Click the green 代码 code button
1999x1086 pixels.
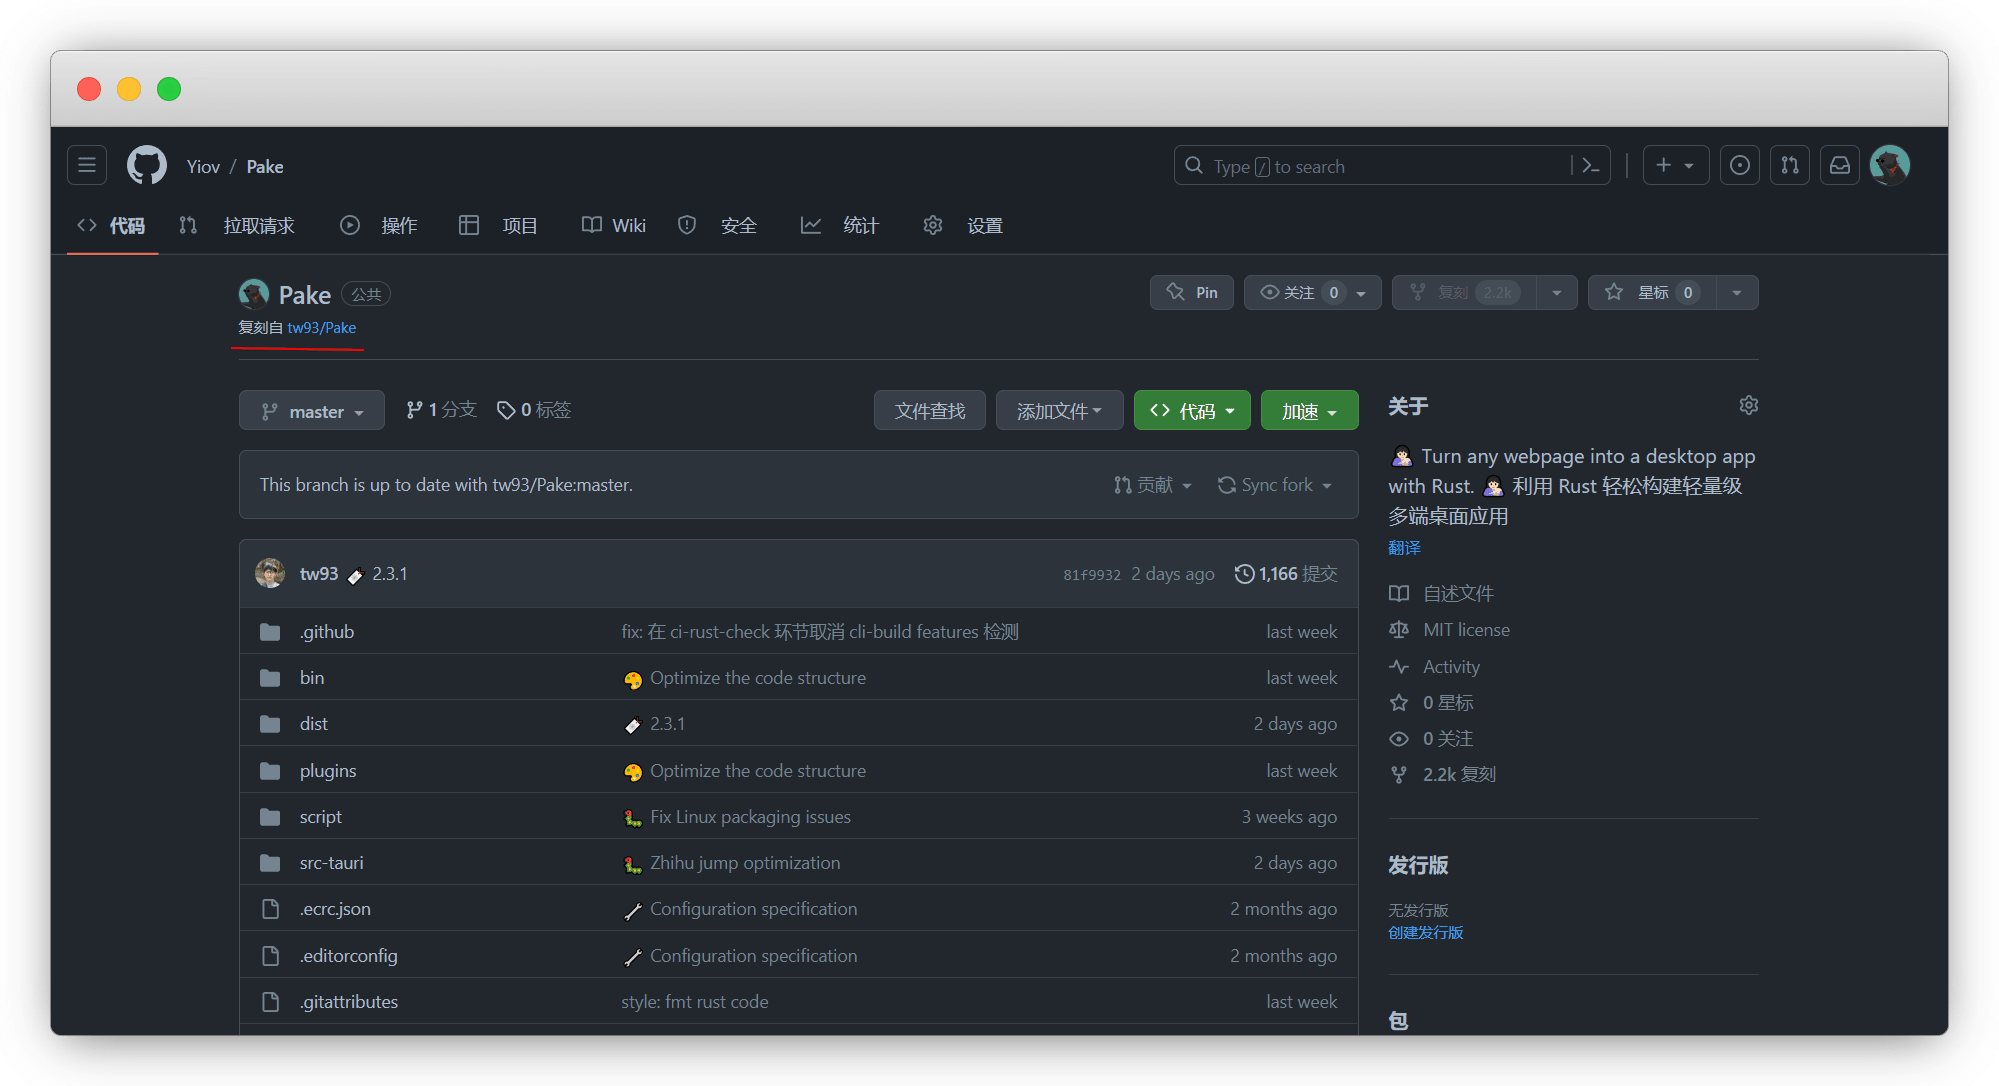tap(1192, 411)
